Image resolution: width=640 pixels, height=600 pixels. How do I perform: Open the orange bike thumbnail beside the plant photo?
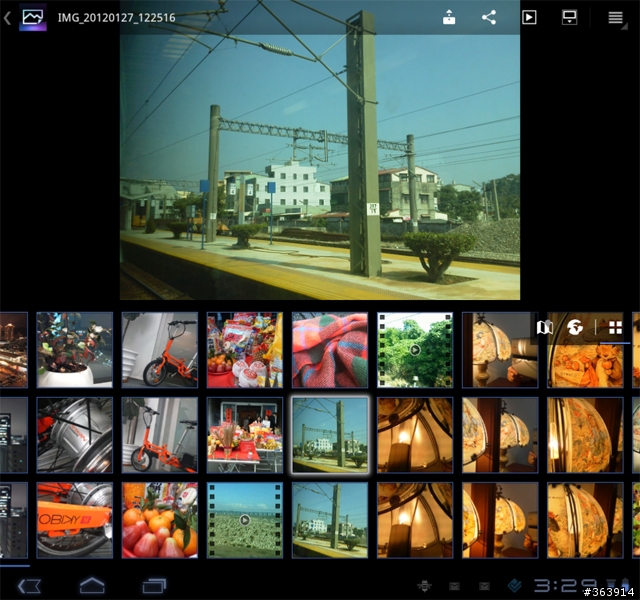point(160,350)
